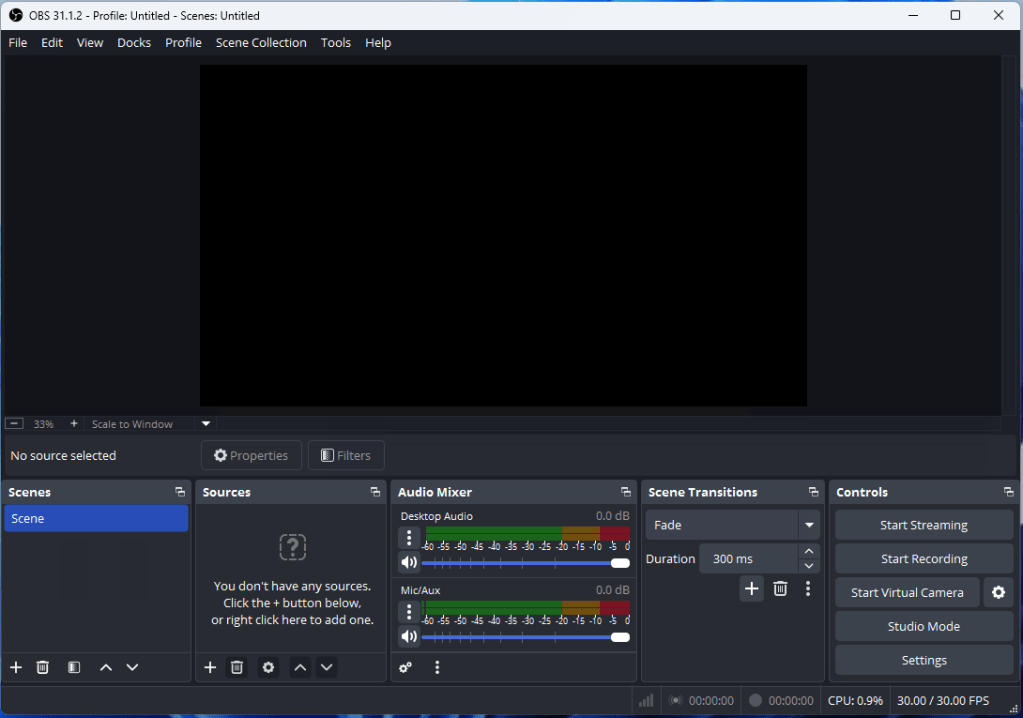Add a new scene transition

tap(751, 589)
